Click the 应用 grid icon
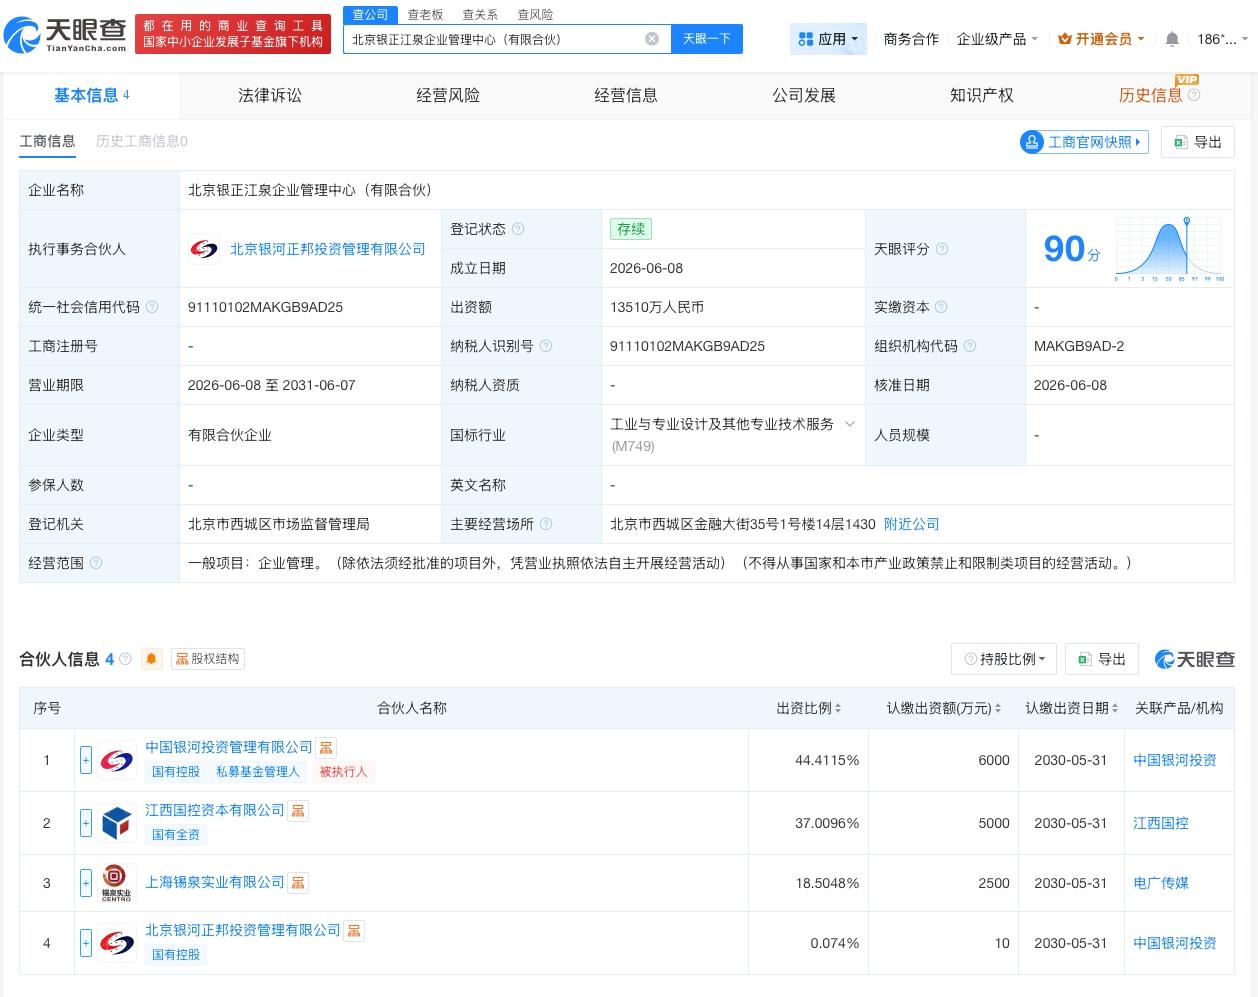The image size is (1258, 997). click(x=806, y=39)
